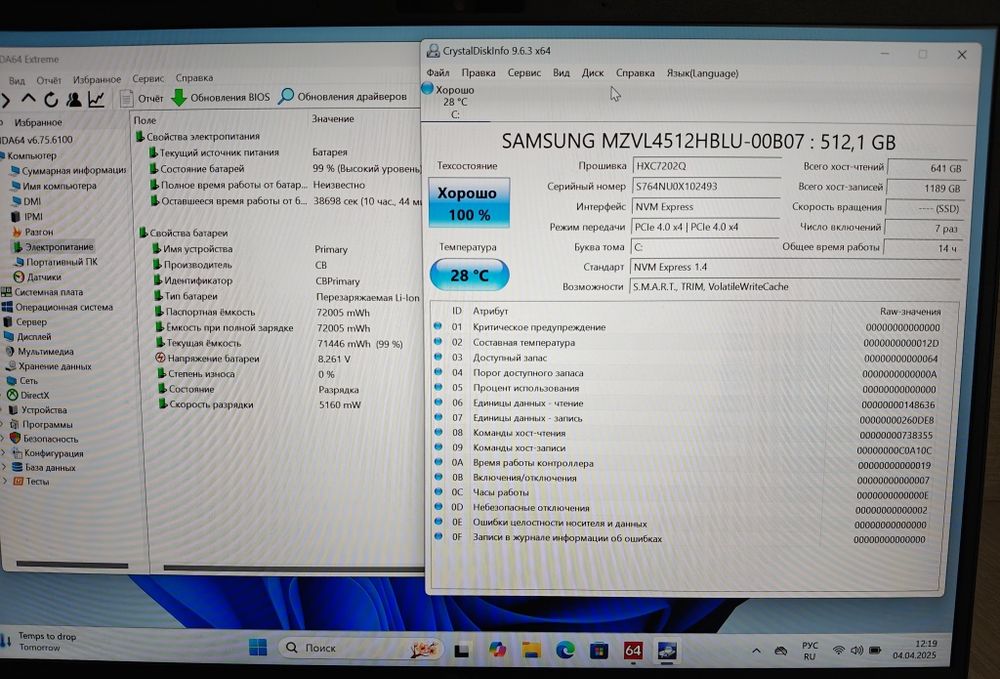The width and height of the screenshot is (1000, 679).
Task: Click the CrystalDiskInfo taskbar icon
Action: [667, 651]
